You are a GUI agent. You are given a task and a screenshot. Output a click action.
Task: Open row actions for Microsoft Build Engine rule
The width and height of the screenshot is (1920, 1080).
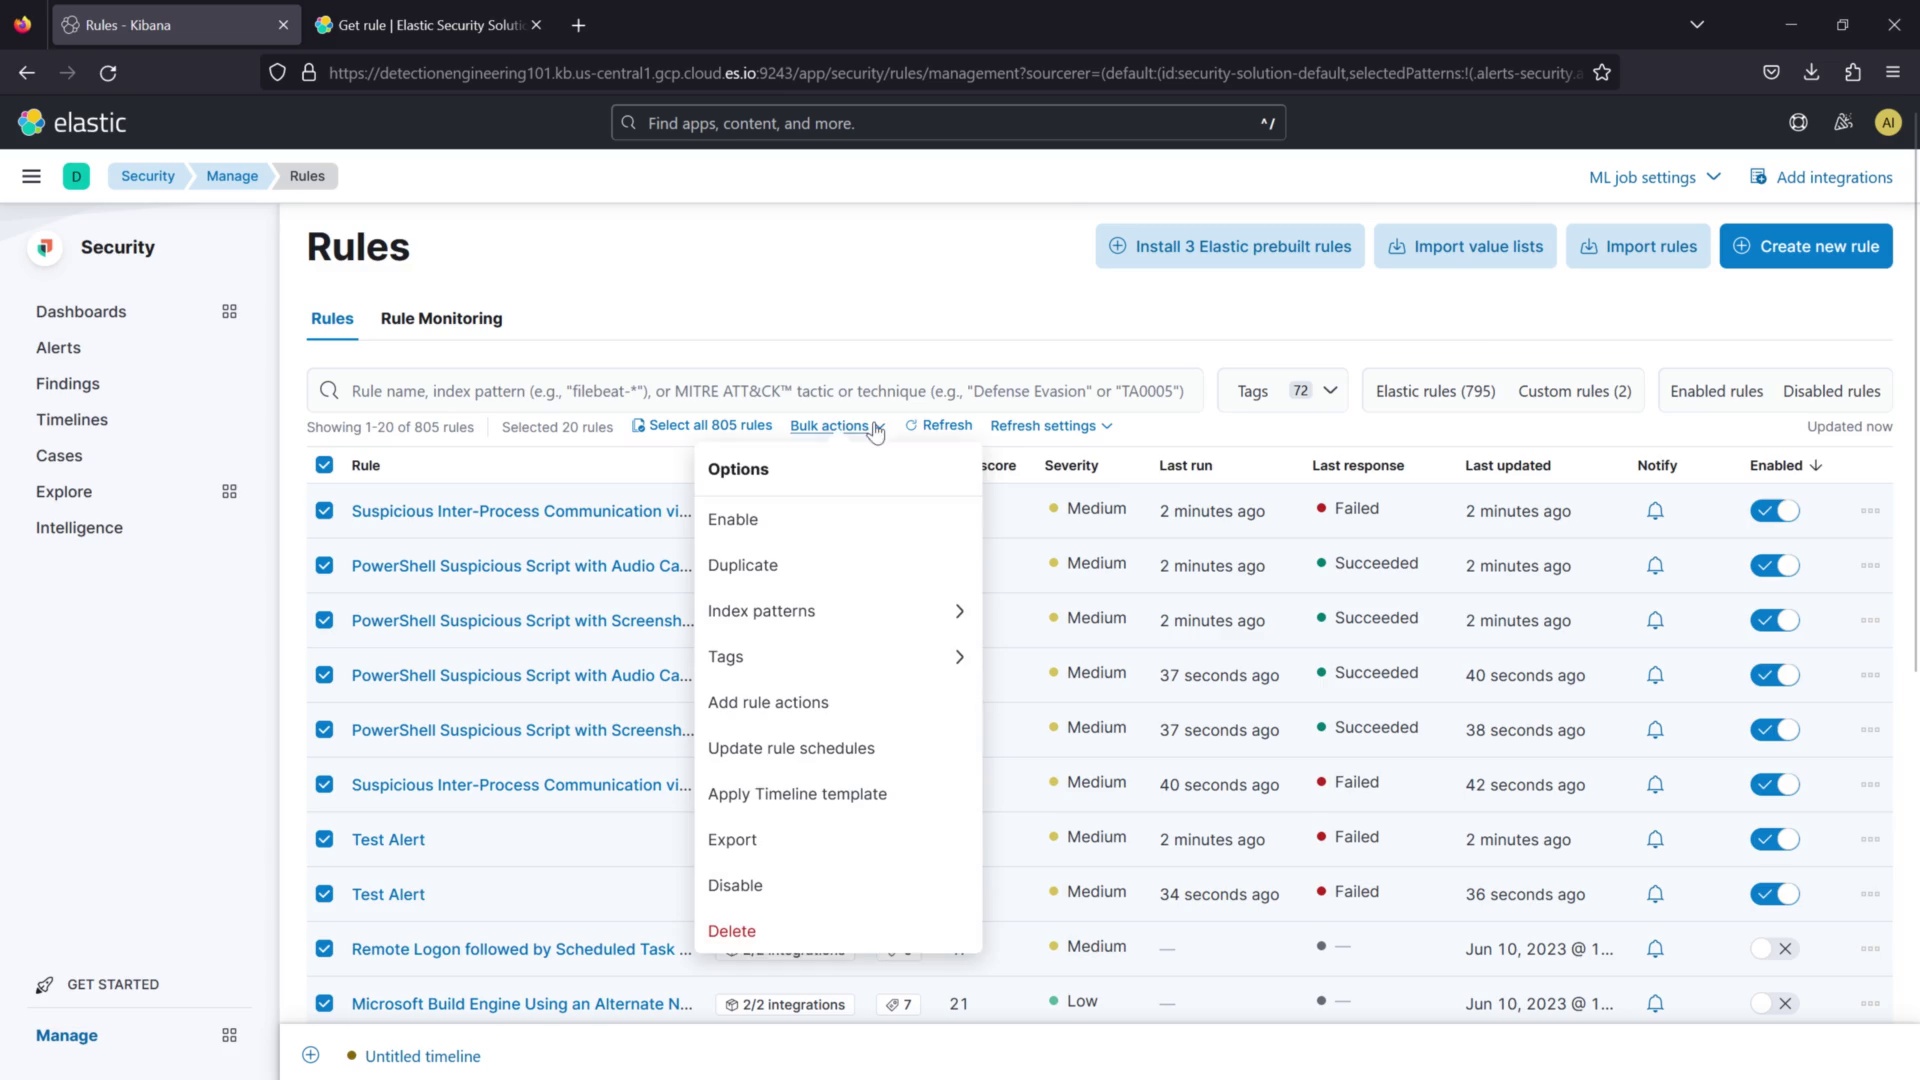pyautogui.click(x=1870, y=1004)
